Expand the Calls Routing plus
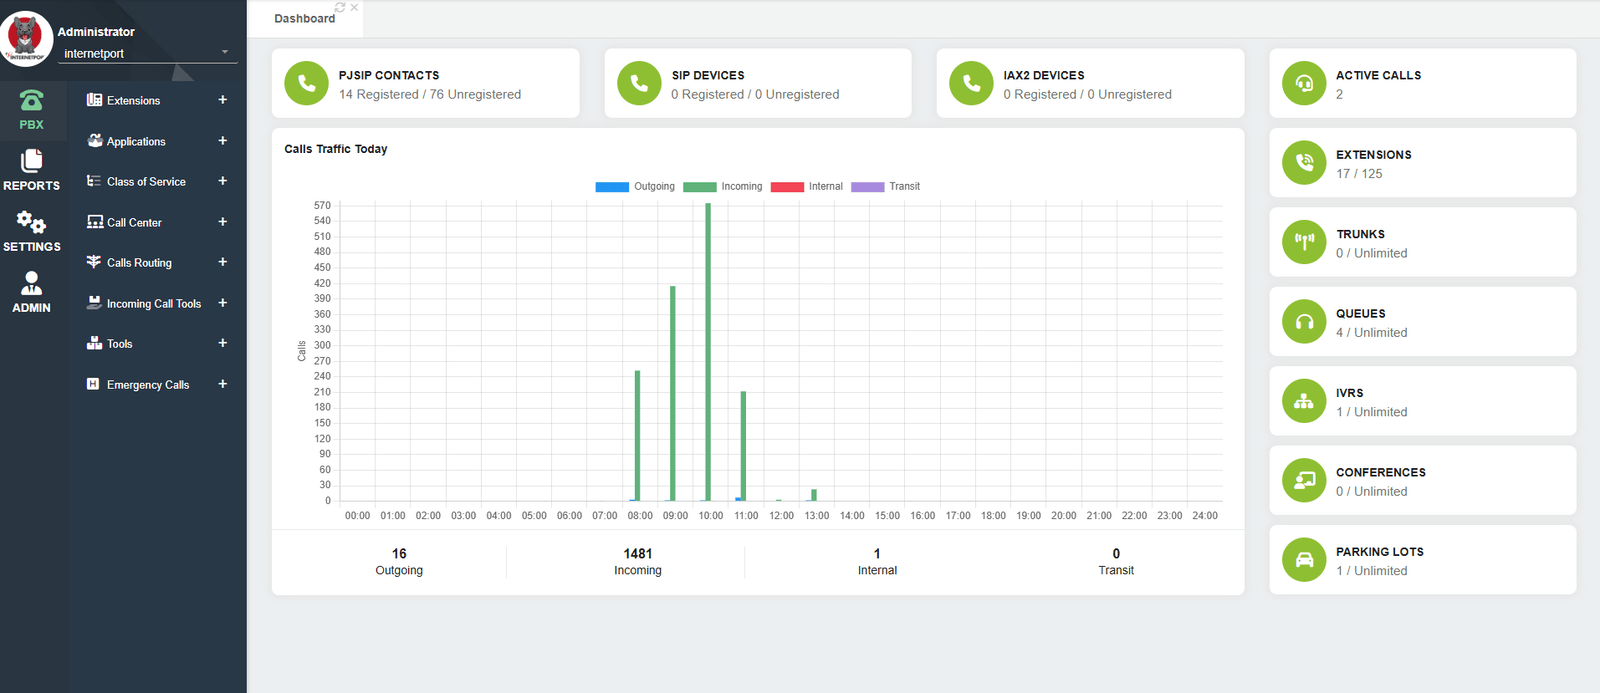The width and height of the screenshot is (1600, 693). coord(223,262)
